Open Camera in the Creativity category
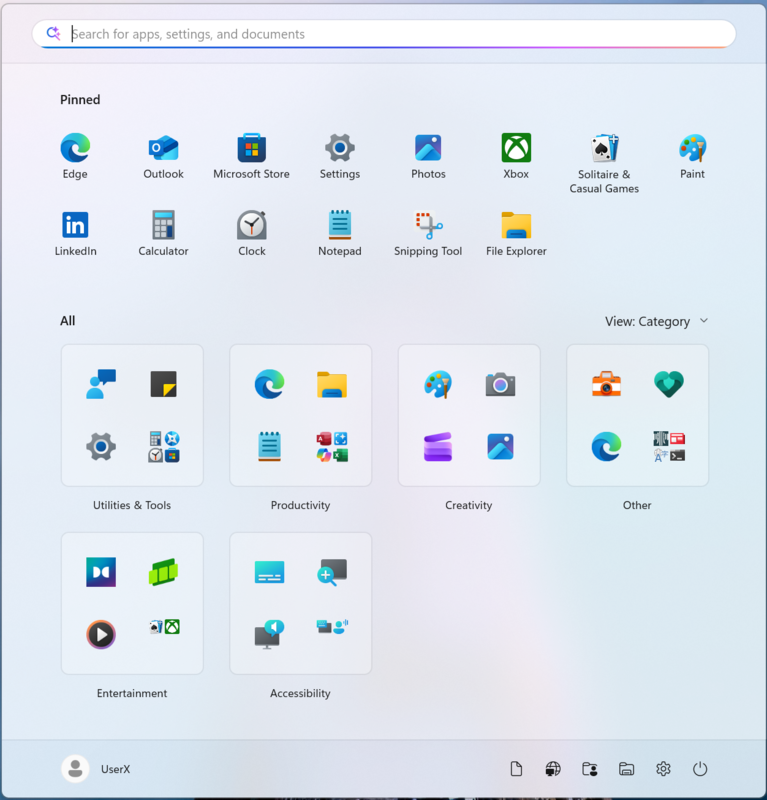767x800 pixels. tap(500, 385)
